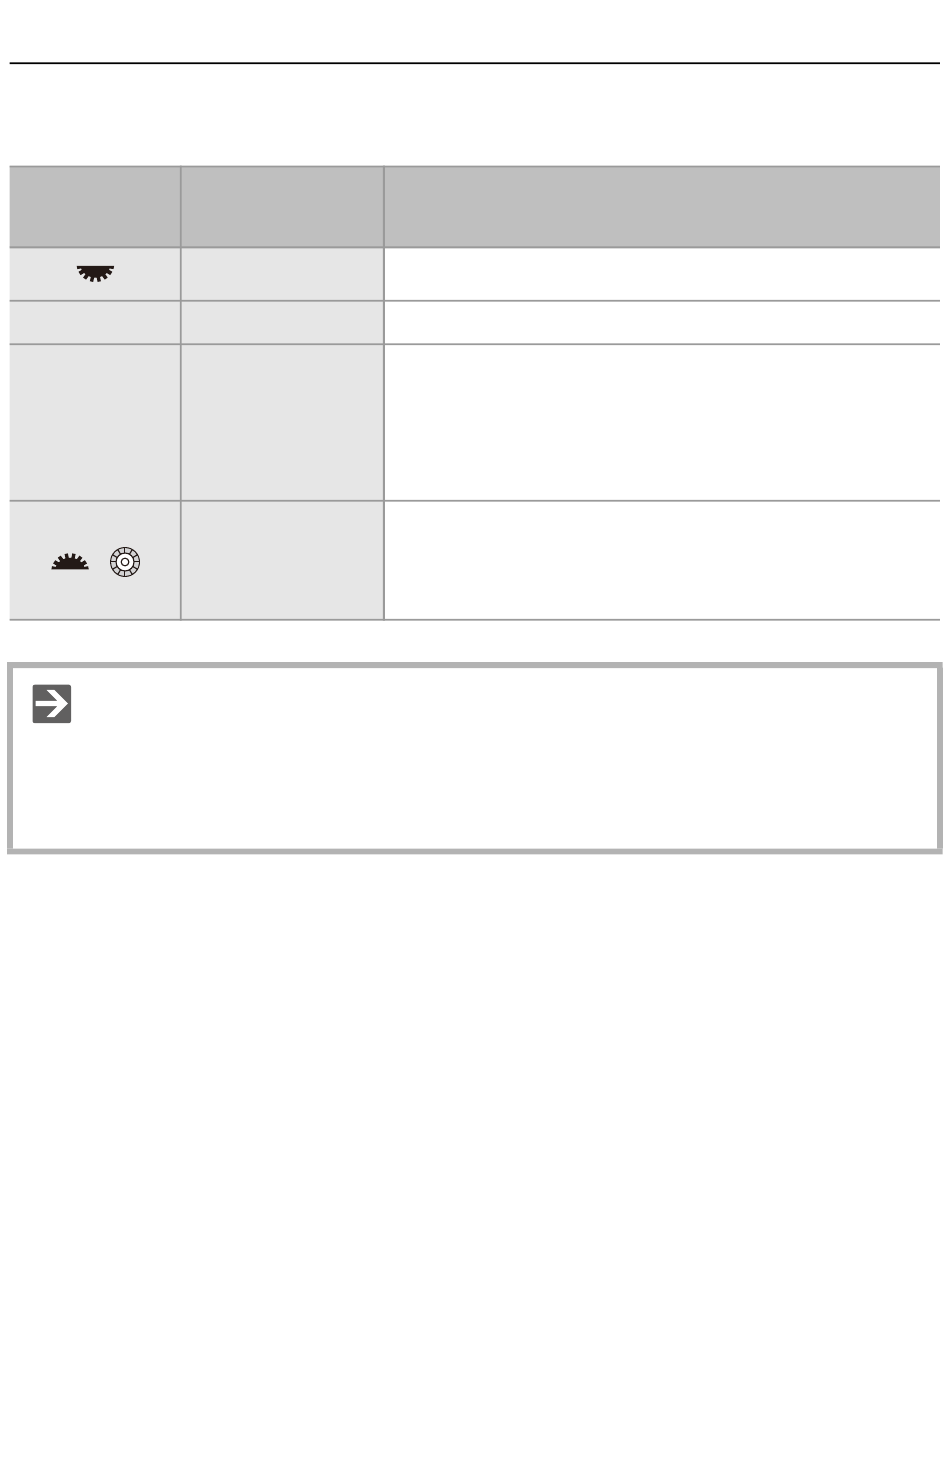Click the front dial icon in the table

[95, 274]
